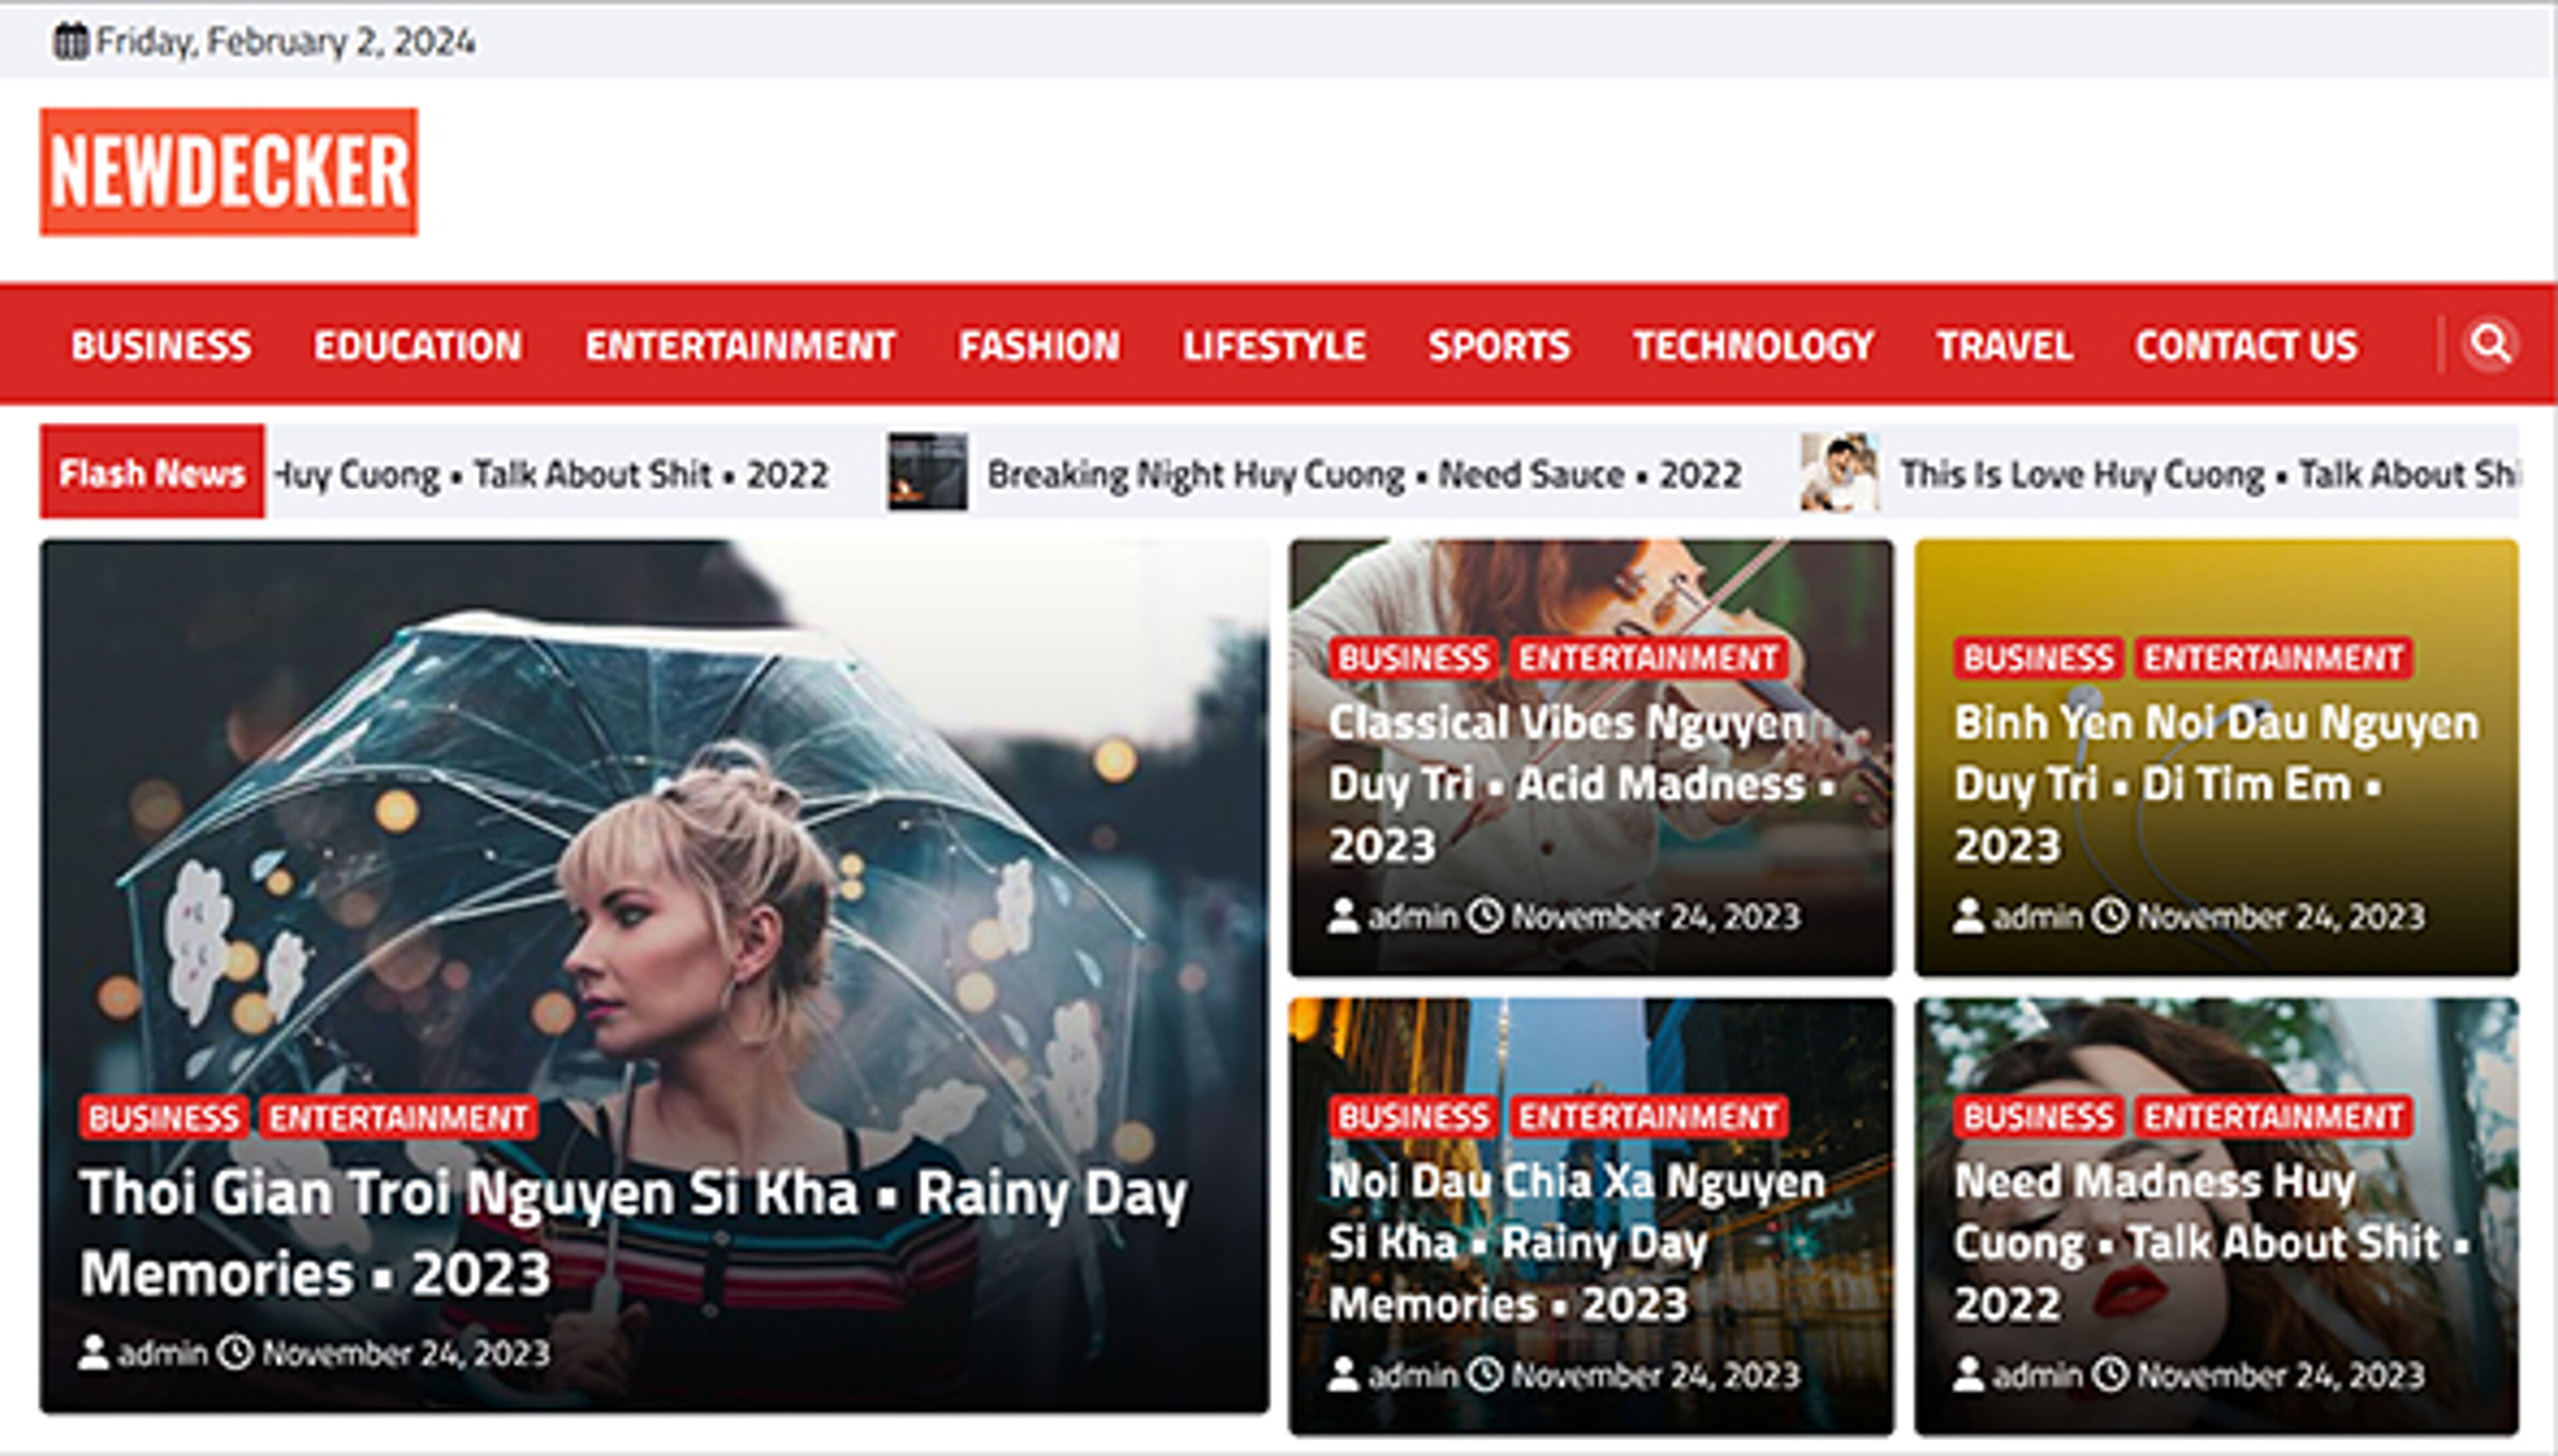Viewport: 2558px width, 1456px height.
Task: Click author icon on Classical Vibes post
Action: (1343, 916)
